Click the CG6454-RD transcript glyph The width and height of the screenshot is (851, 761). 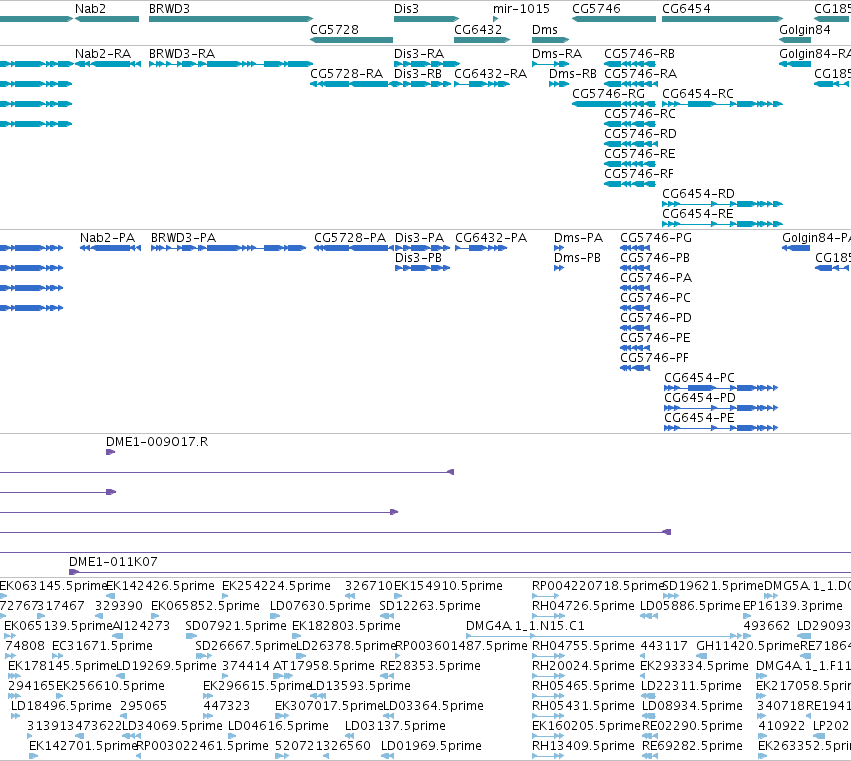pyautogui.click(x=722, y=204)
